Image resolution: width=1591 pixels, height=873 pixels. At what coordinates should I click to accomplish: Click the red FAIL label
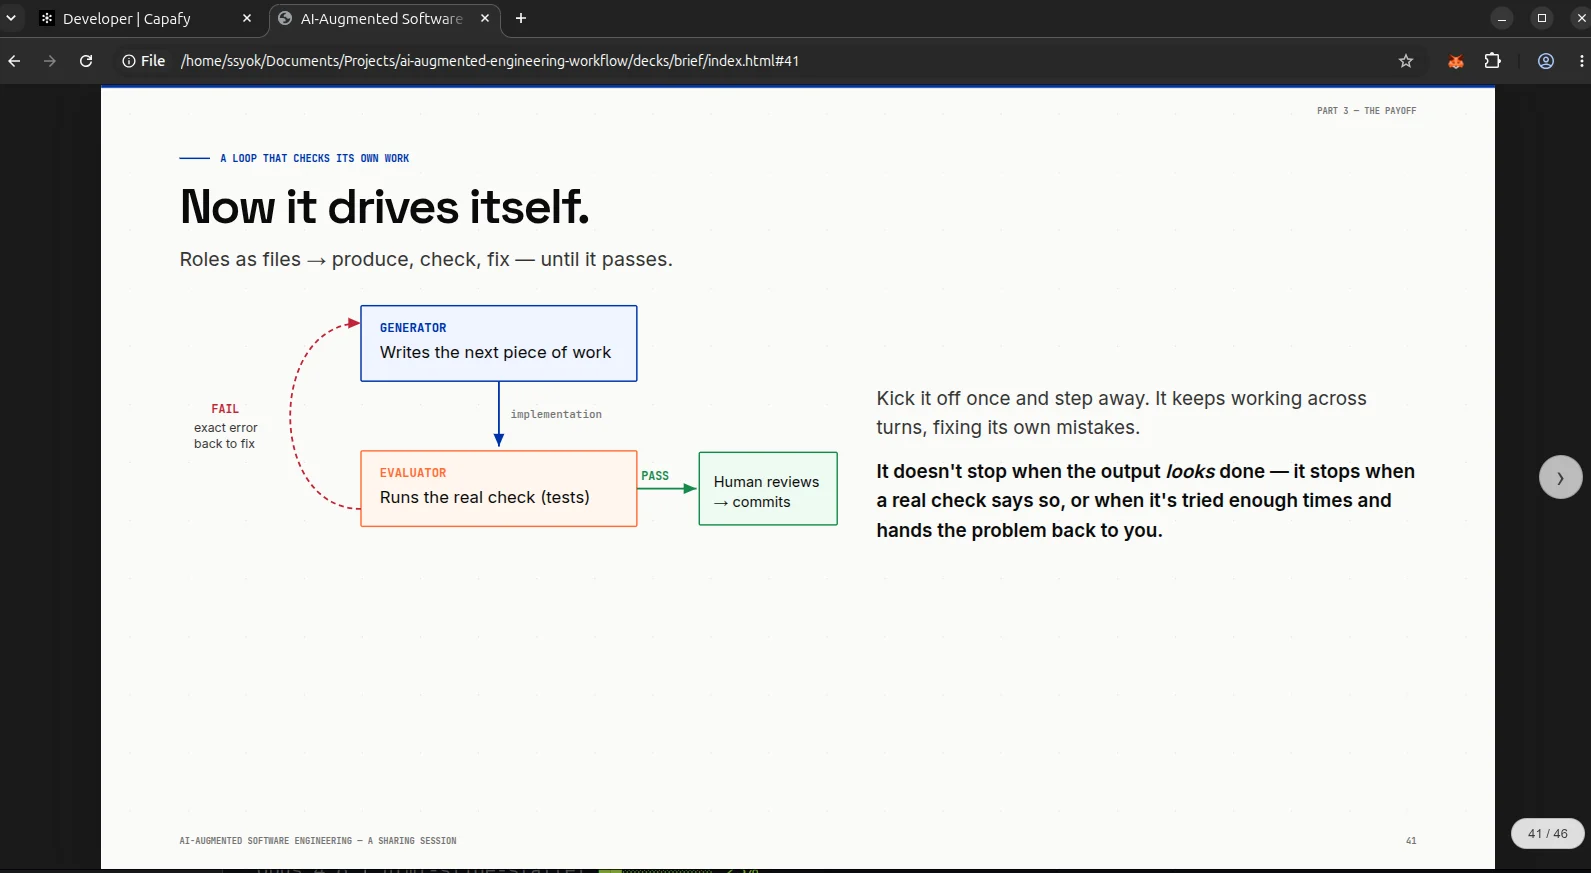225,409
